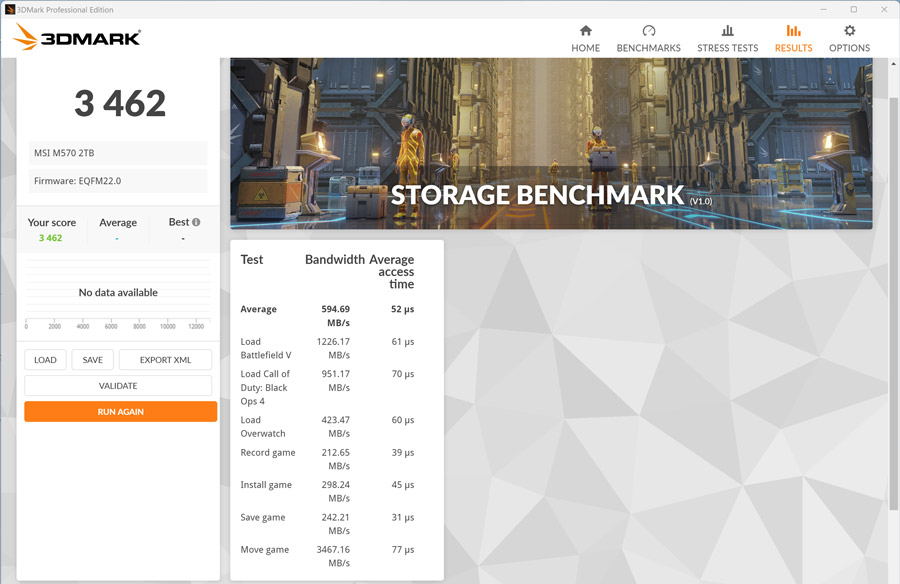Click the 423.47 MB/s bandwidth value
Viewport: 900px width, 584px height.
click(336, 427)
